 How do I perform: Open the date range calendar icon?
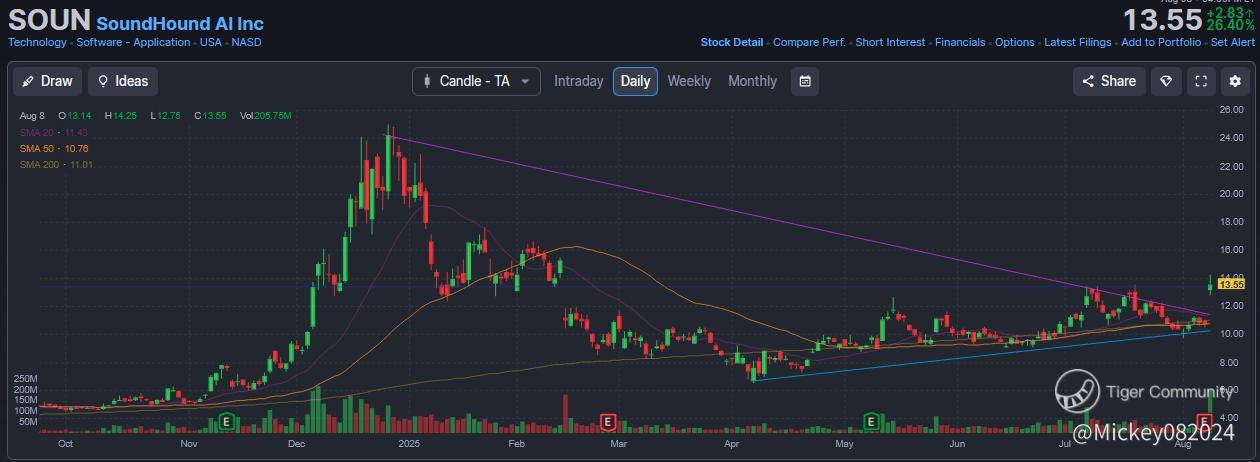805,81
